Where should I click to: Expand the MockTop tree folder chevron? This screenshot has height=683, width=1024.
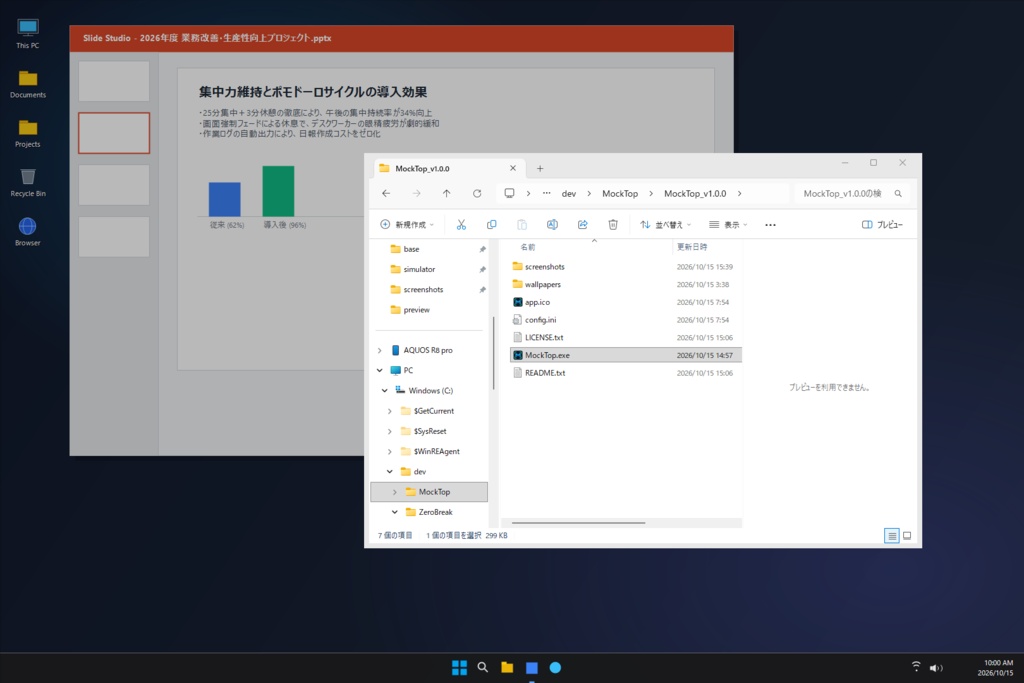pos(394,492)
